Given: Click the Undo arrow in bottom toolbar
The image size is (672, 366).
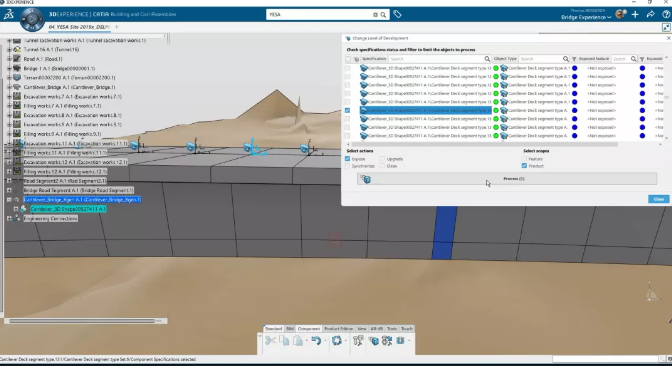Looking at the screenshot, I should (316, 341).
